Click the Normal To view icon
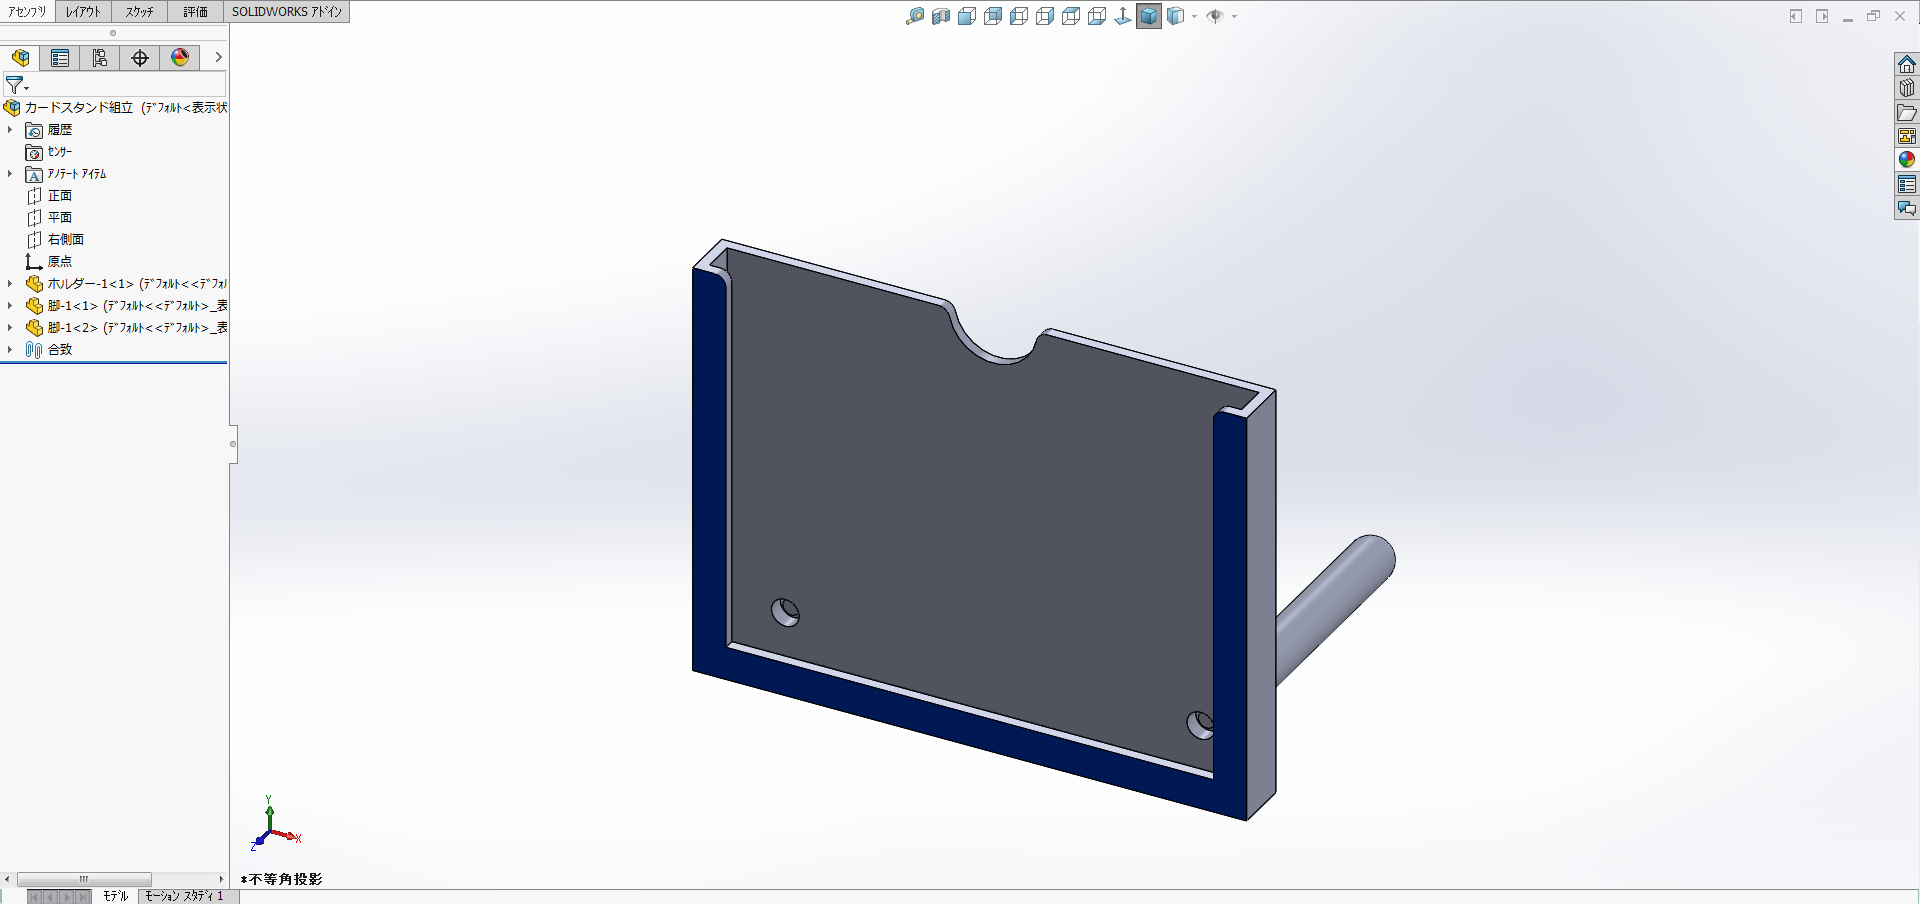This screenshot has height=904, width=1920. click(1123, 16)
